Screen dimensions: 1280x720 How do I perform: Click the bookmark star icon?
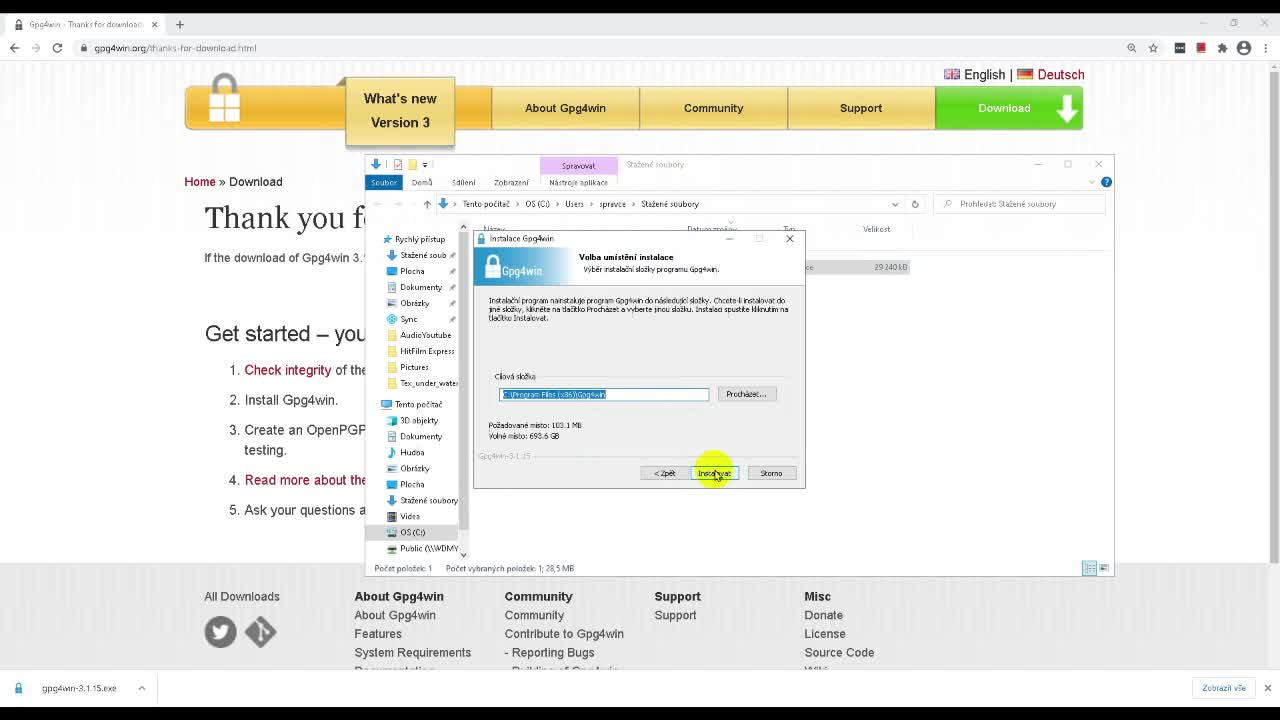[x=1153, y=48]
